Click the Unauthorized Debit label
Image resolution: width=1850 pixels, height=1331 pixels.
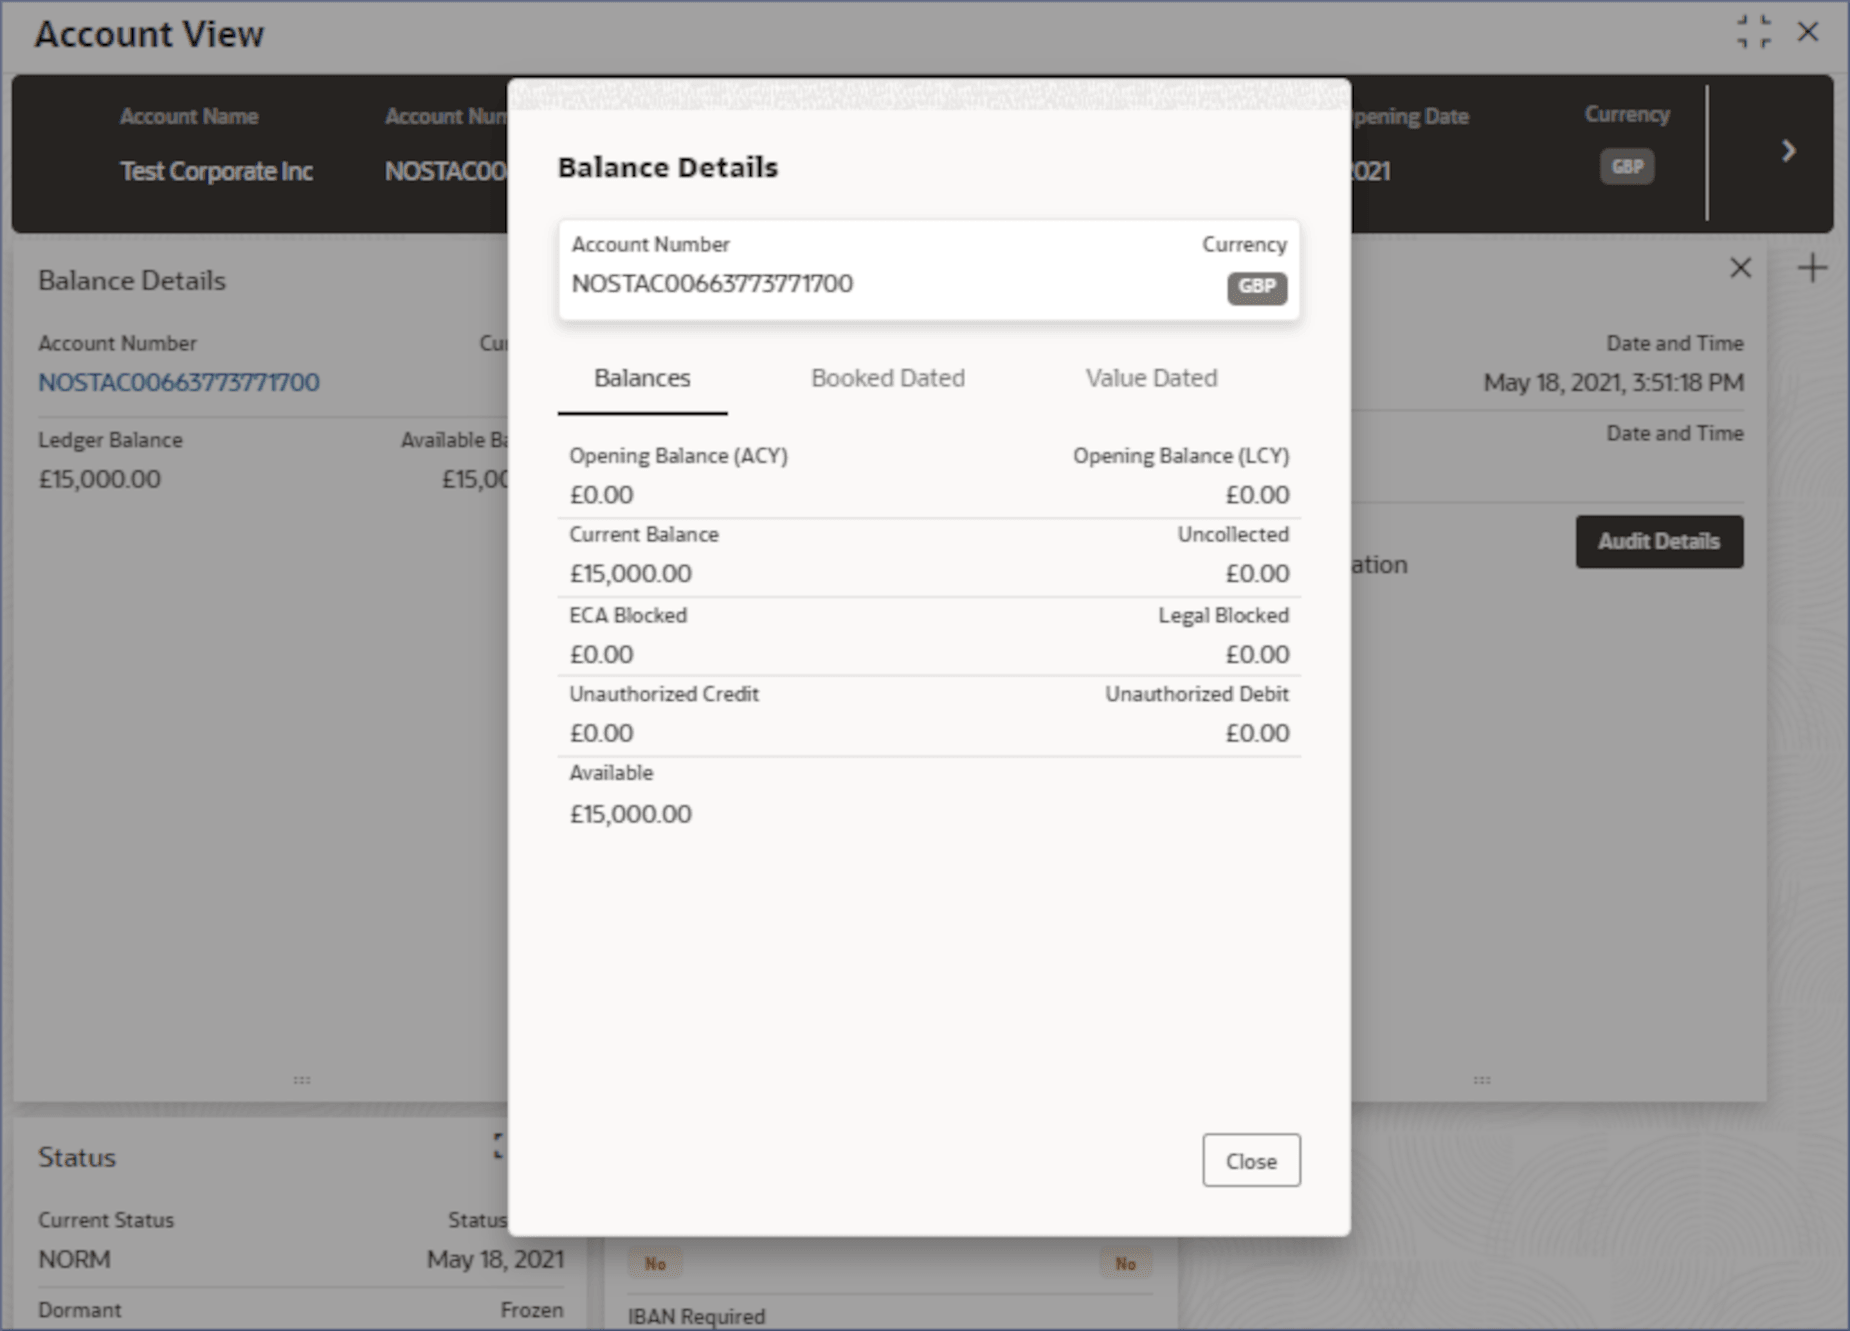click(1197, 694)
